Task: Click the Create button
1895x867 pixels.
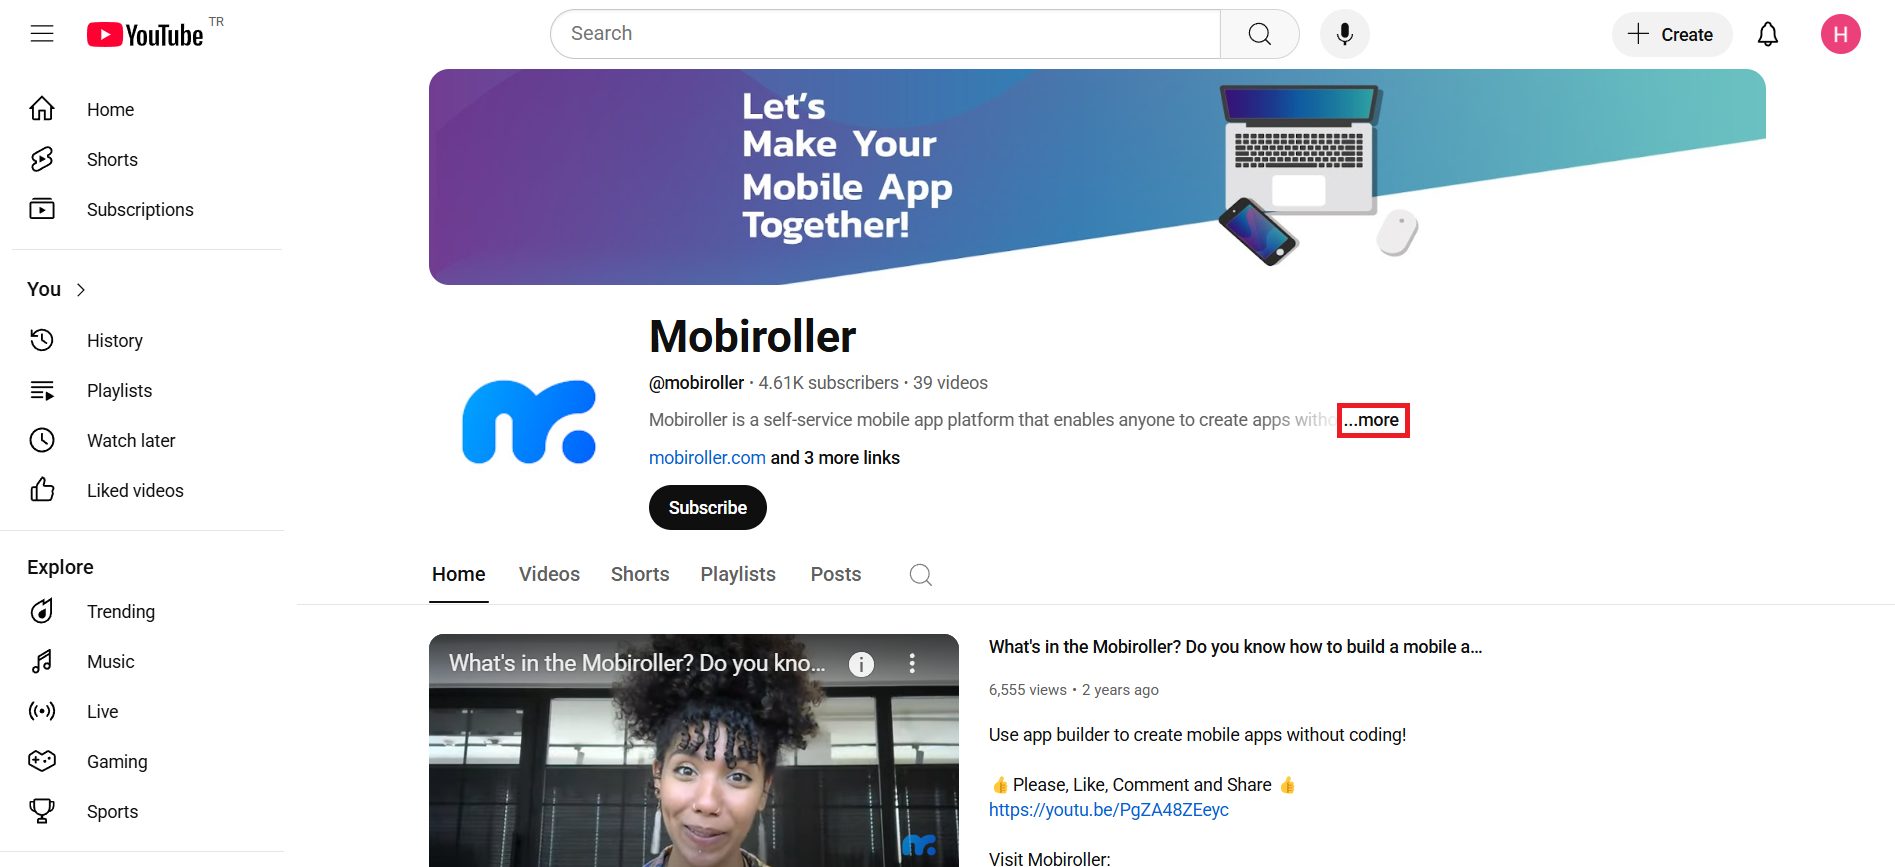Action: (1672, 34)
